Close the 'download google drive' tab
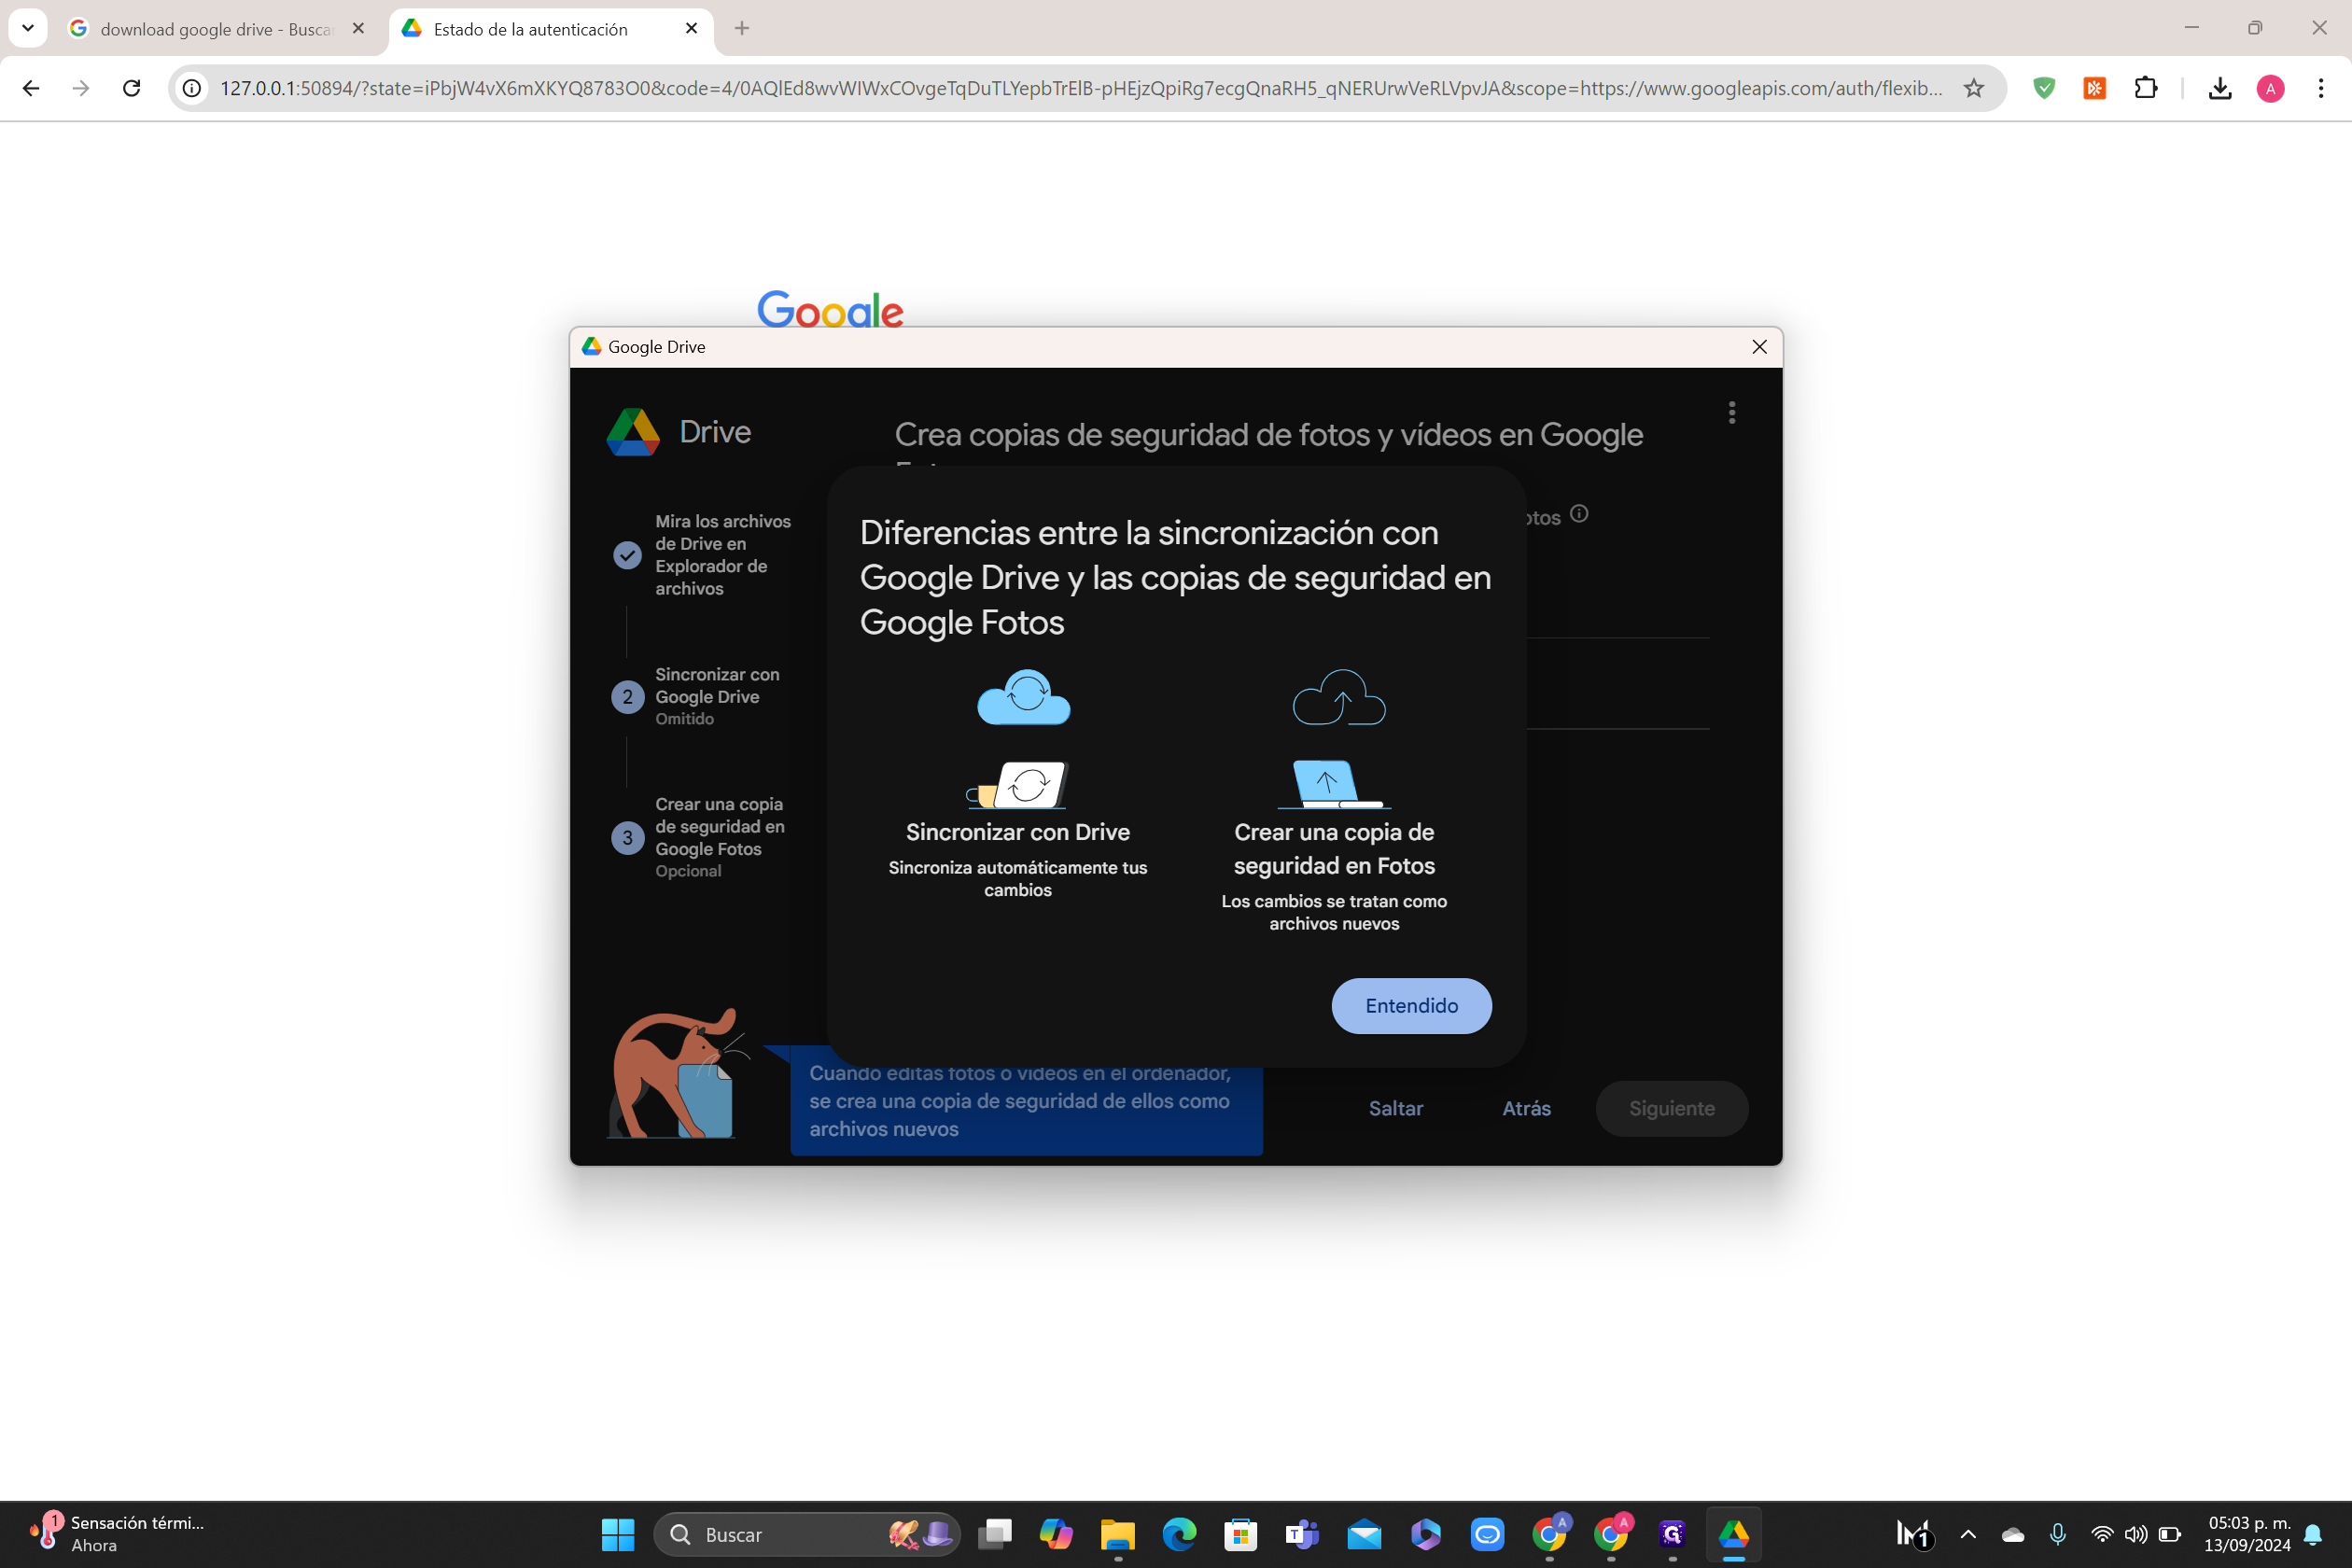The width and height of the screenshot is (2352, 1568). (358, 29)
